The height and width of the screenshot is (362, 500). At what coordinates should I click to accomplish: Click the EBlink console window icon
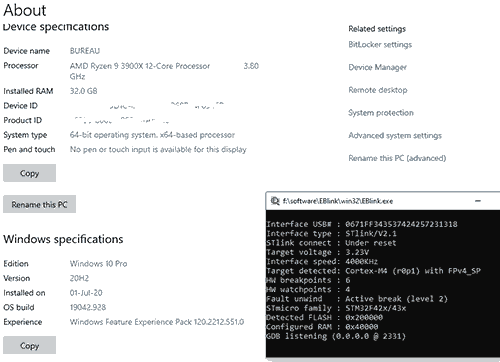275,201
